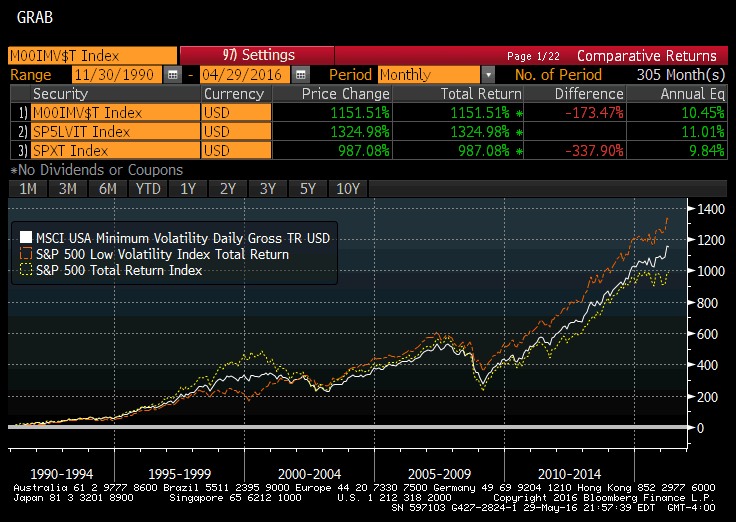Select the 10Y range tab
Image resolution: width=736 pixels, height=522 pixels.
coord(348,189)
